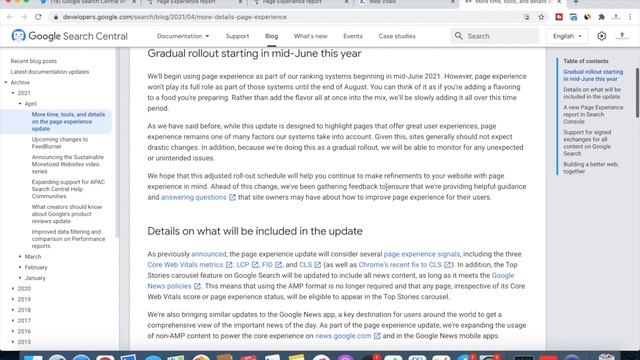
Task: Collapse the 2021 archive year
Action: pos(13,93)
